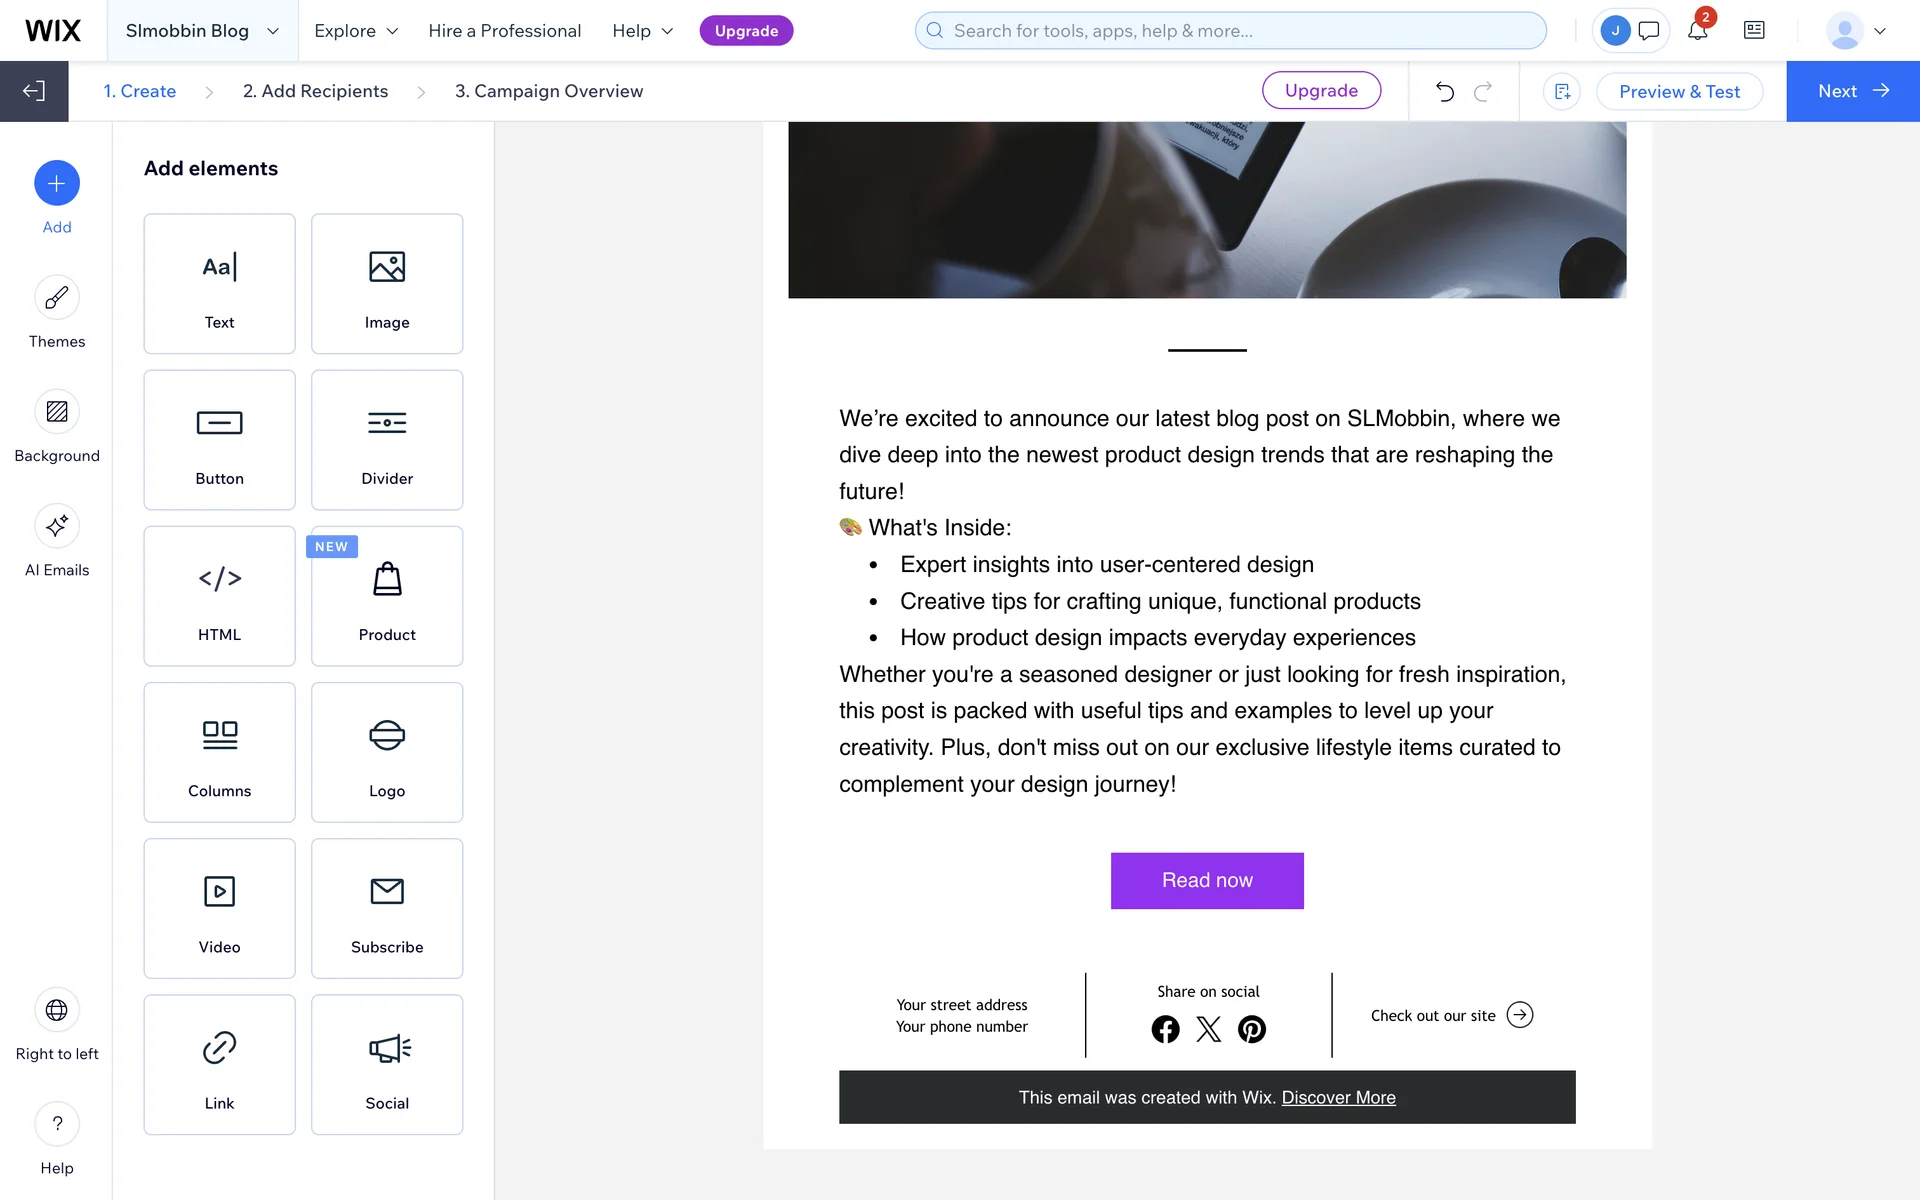The width and height of the screenshot is (1920, 1200).
Task: Click the Preview & Test button
Action: [1679, 91]
